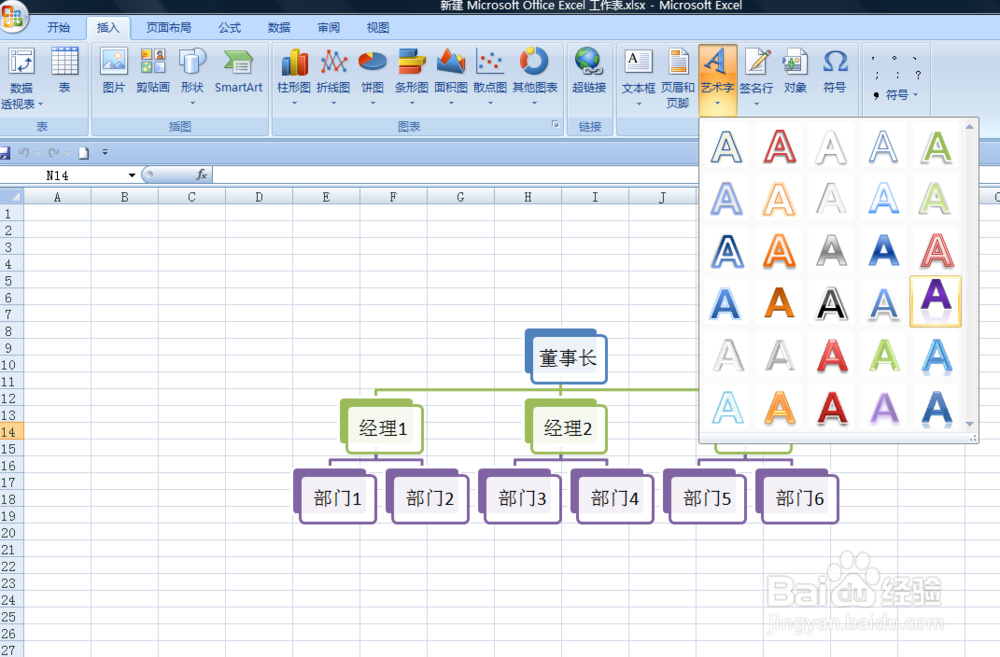The image size is (1000, 657).
Task: Choose the red outline WordArt in first row
Action: coord(779,146)
